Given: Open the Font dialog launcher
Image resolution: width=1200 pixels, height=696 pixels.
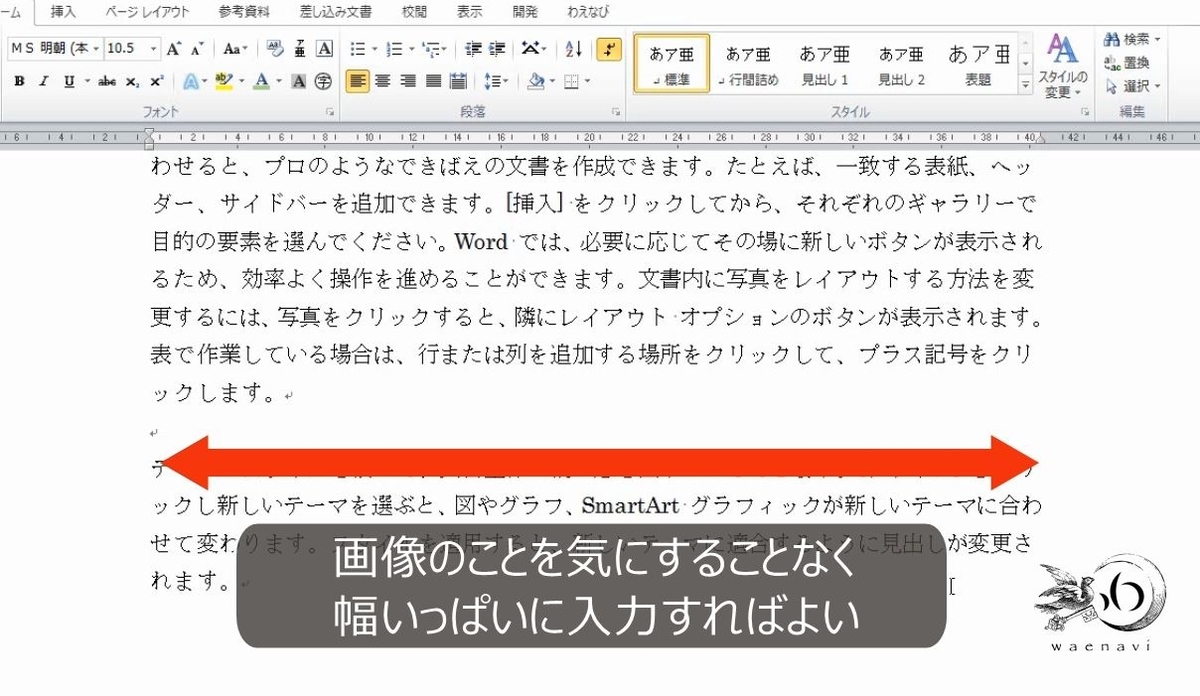Looking at the screenshot, I should pos(330,113).
